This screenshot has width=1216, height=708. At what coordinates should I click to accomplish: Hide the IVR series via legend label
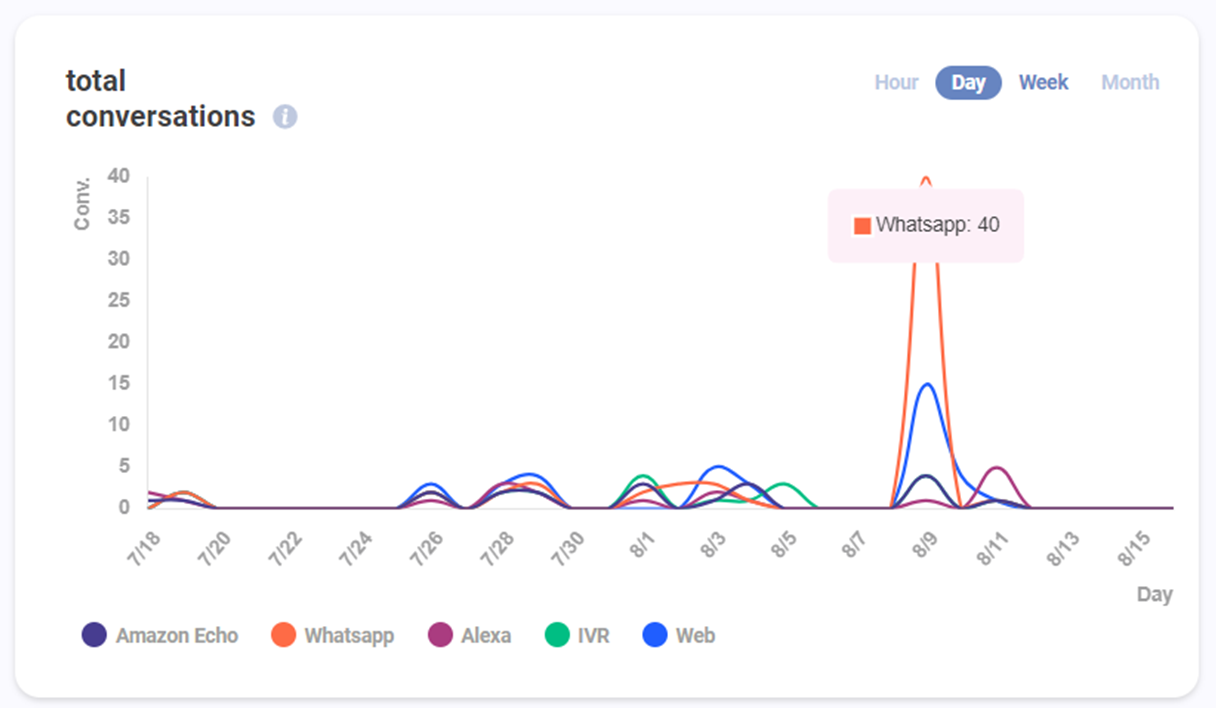click(x=593, y=635)
